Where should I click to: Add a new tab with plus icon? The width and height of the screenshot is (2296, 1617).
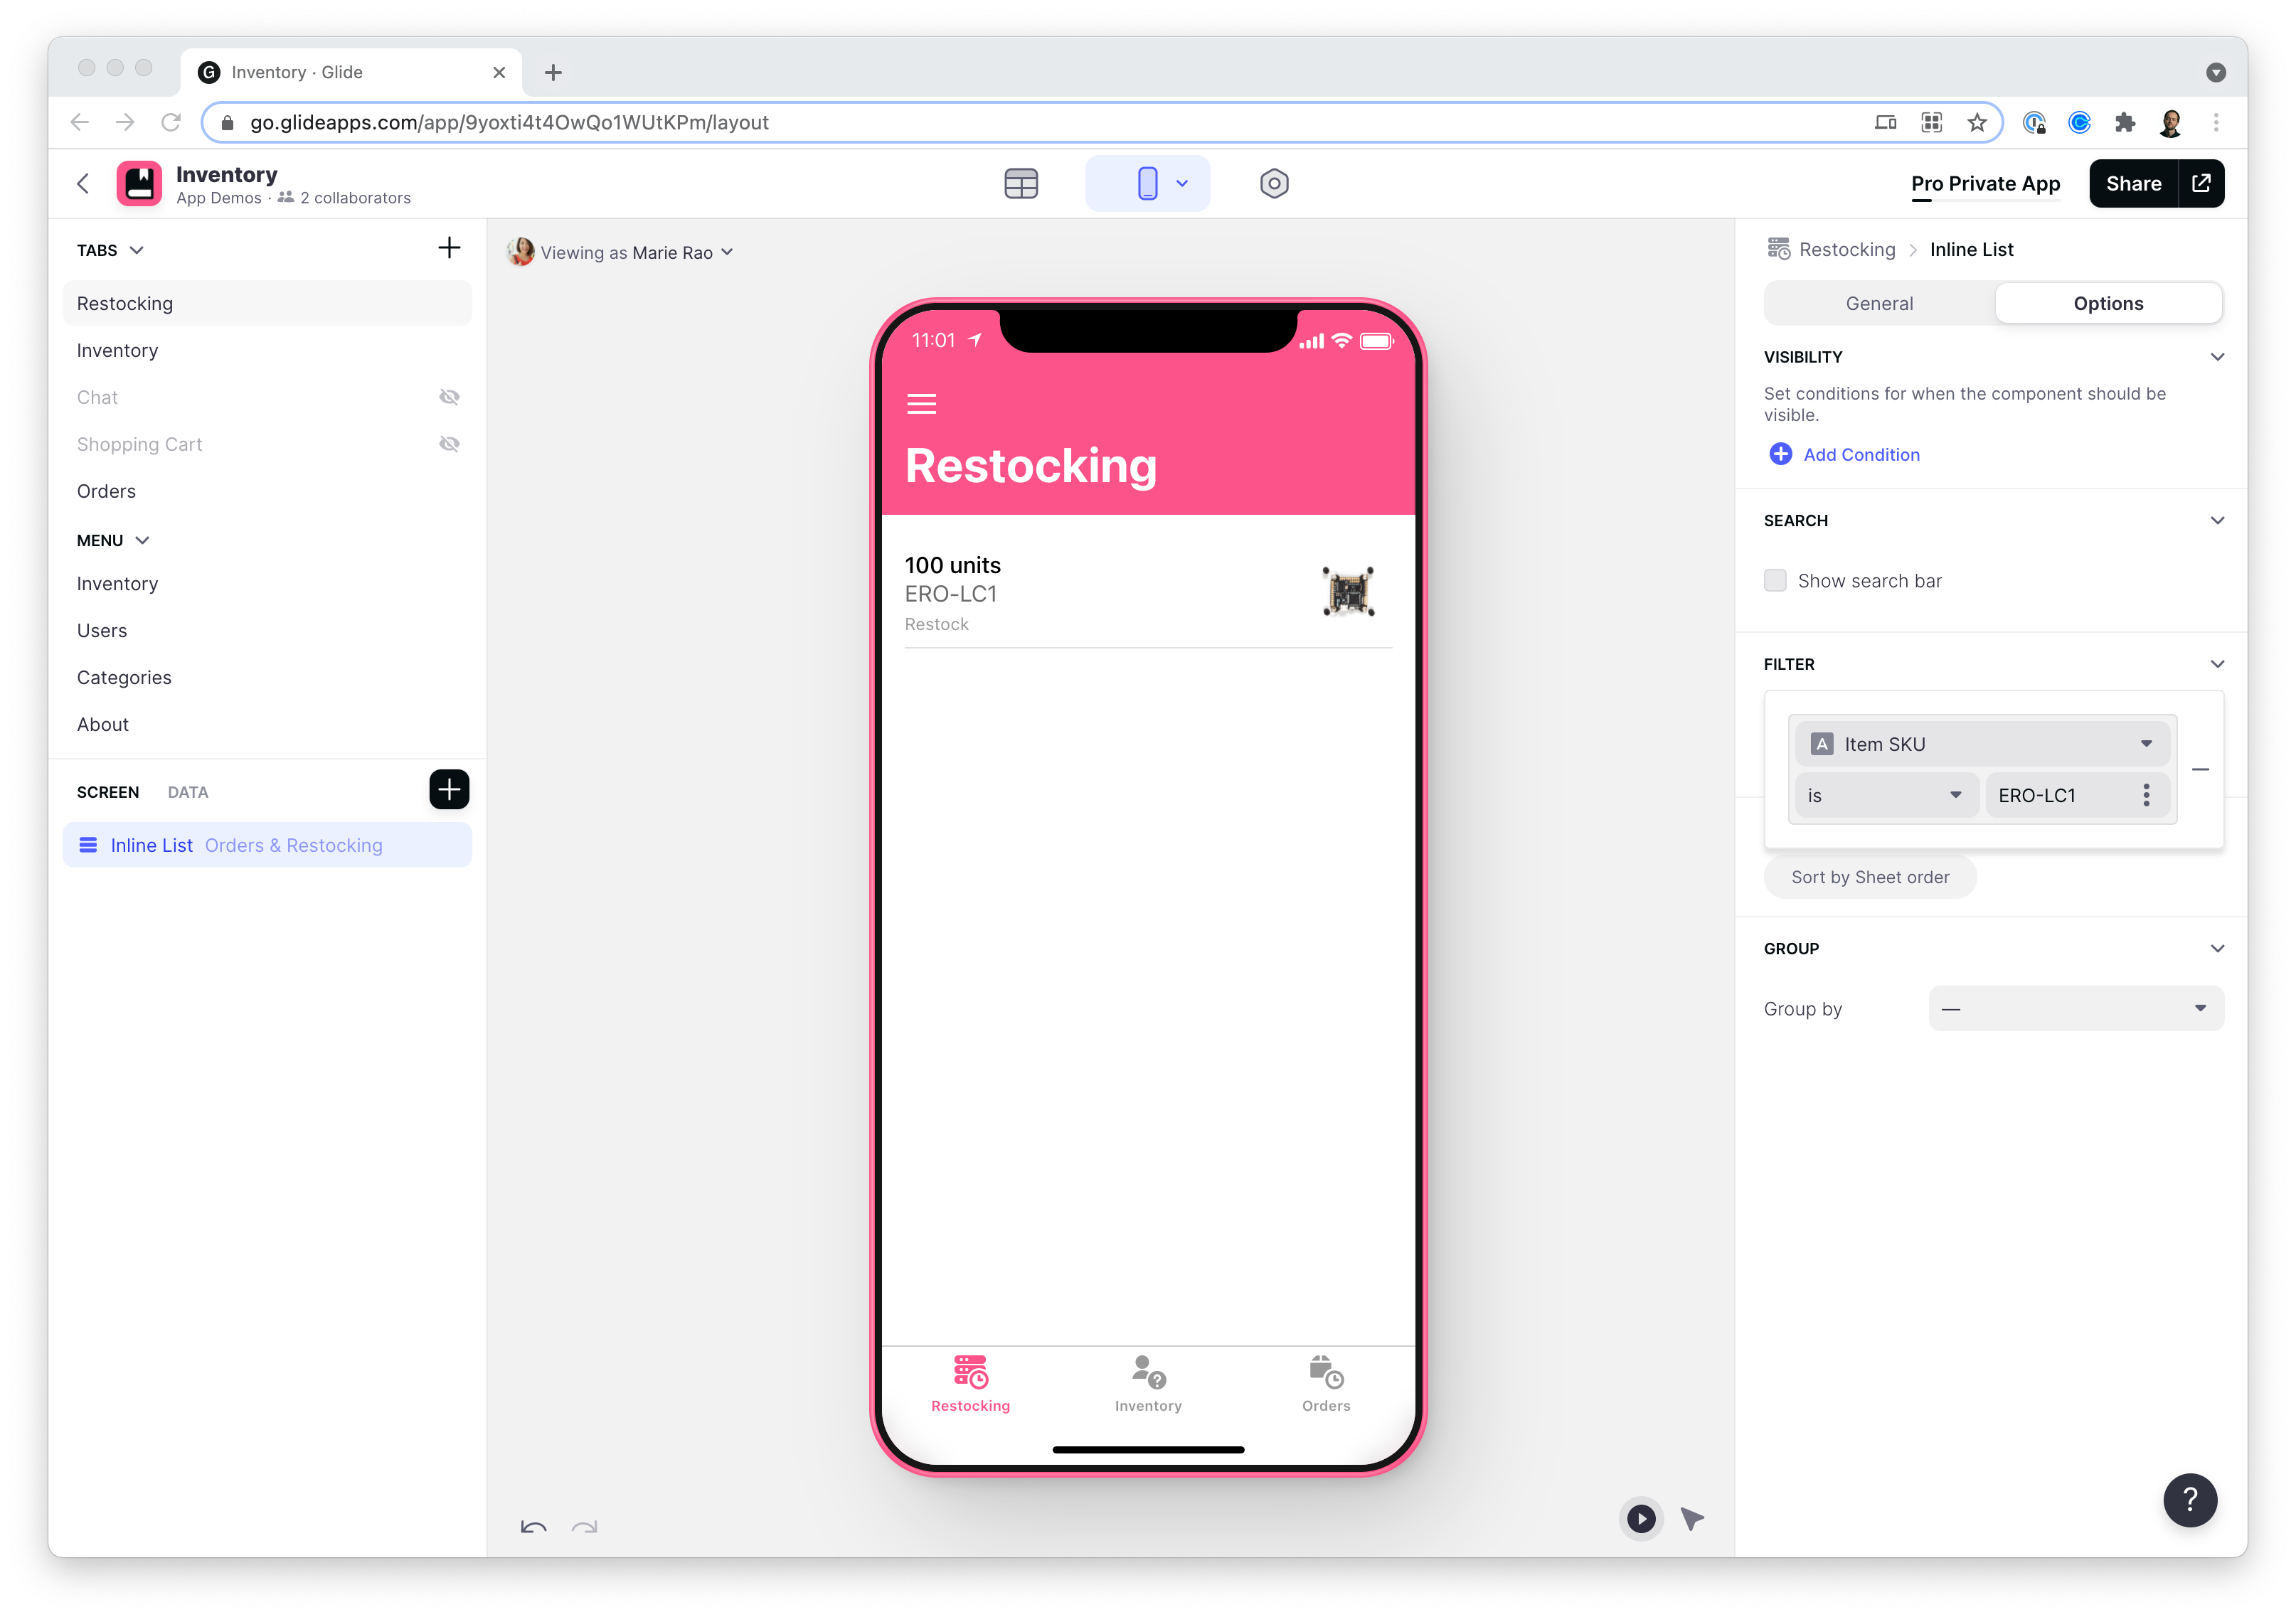449,249
